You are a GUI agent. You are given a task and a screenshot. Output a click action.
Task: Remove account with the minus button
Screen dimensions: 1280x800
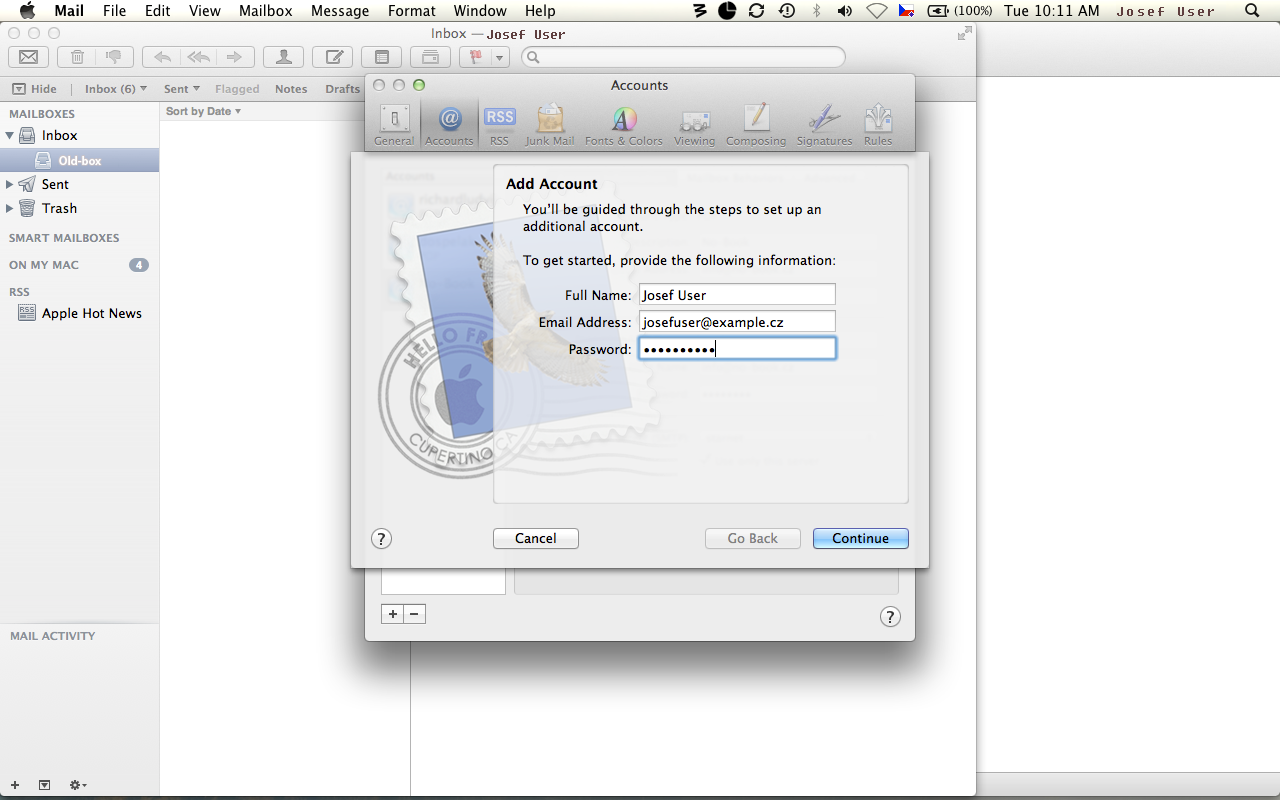pos(415,614)
